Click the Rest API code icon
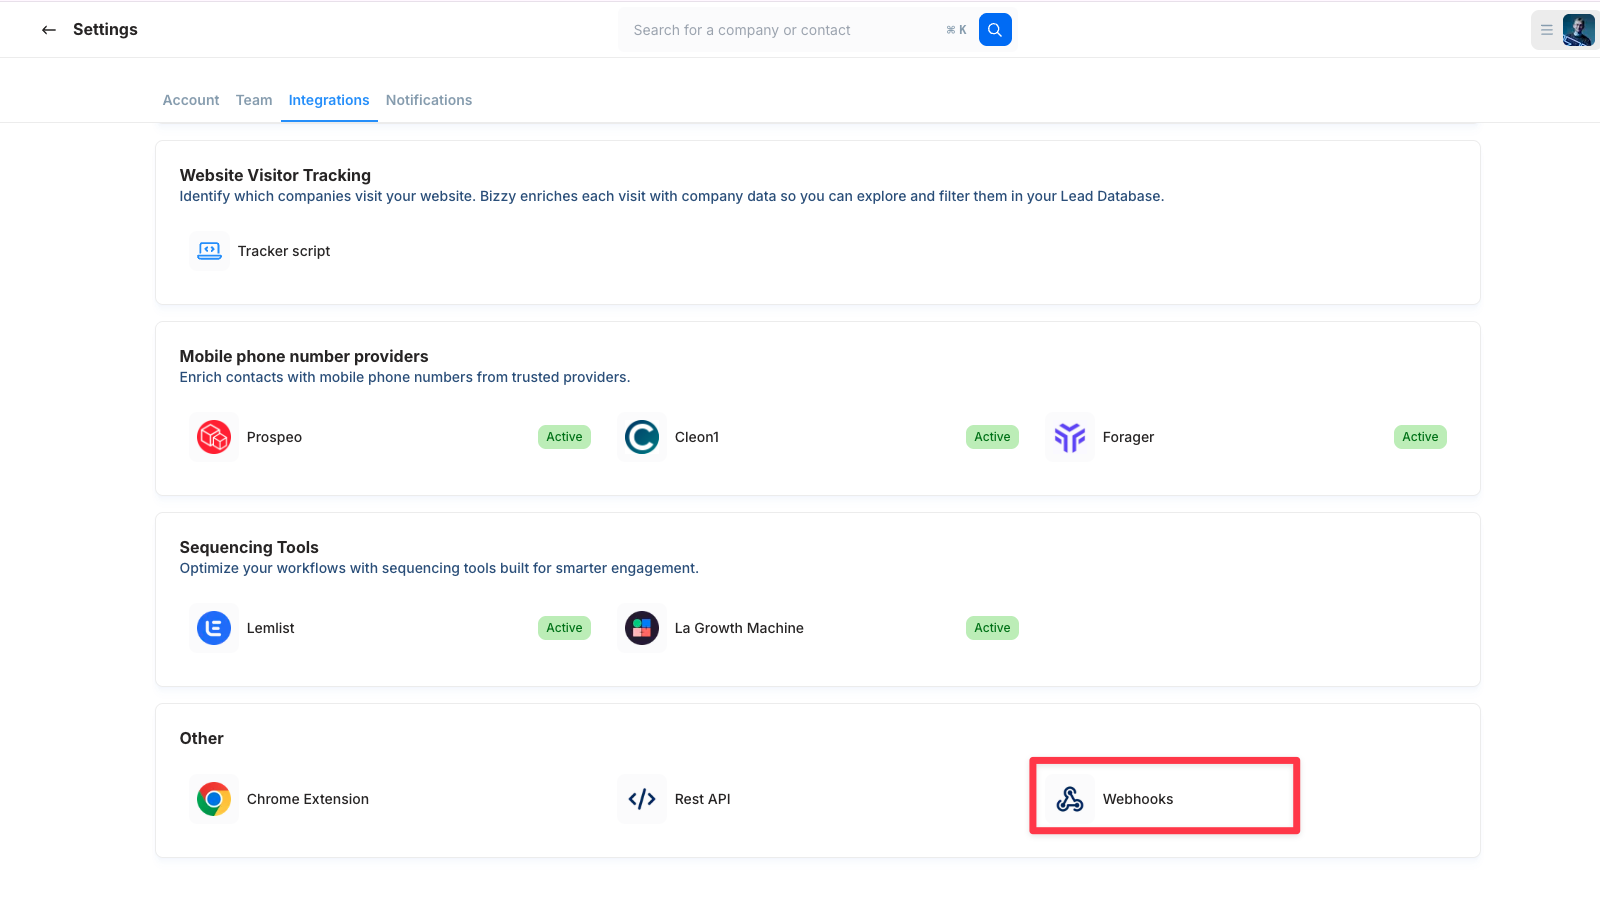 pos(642,799)
